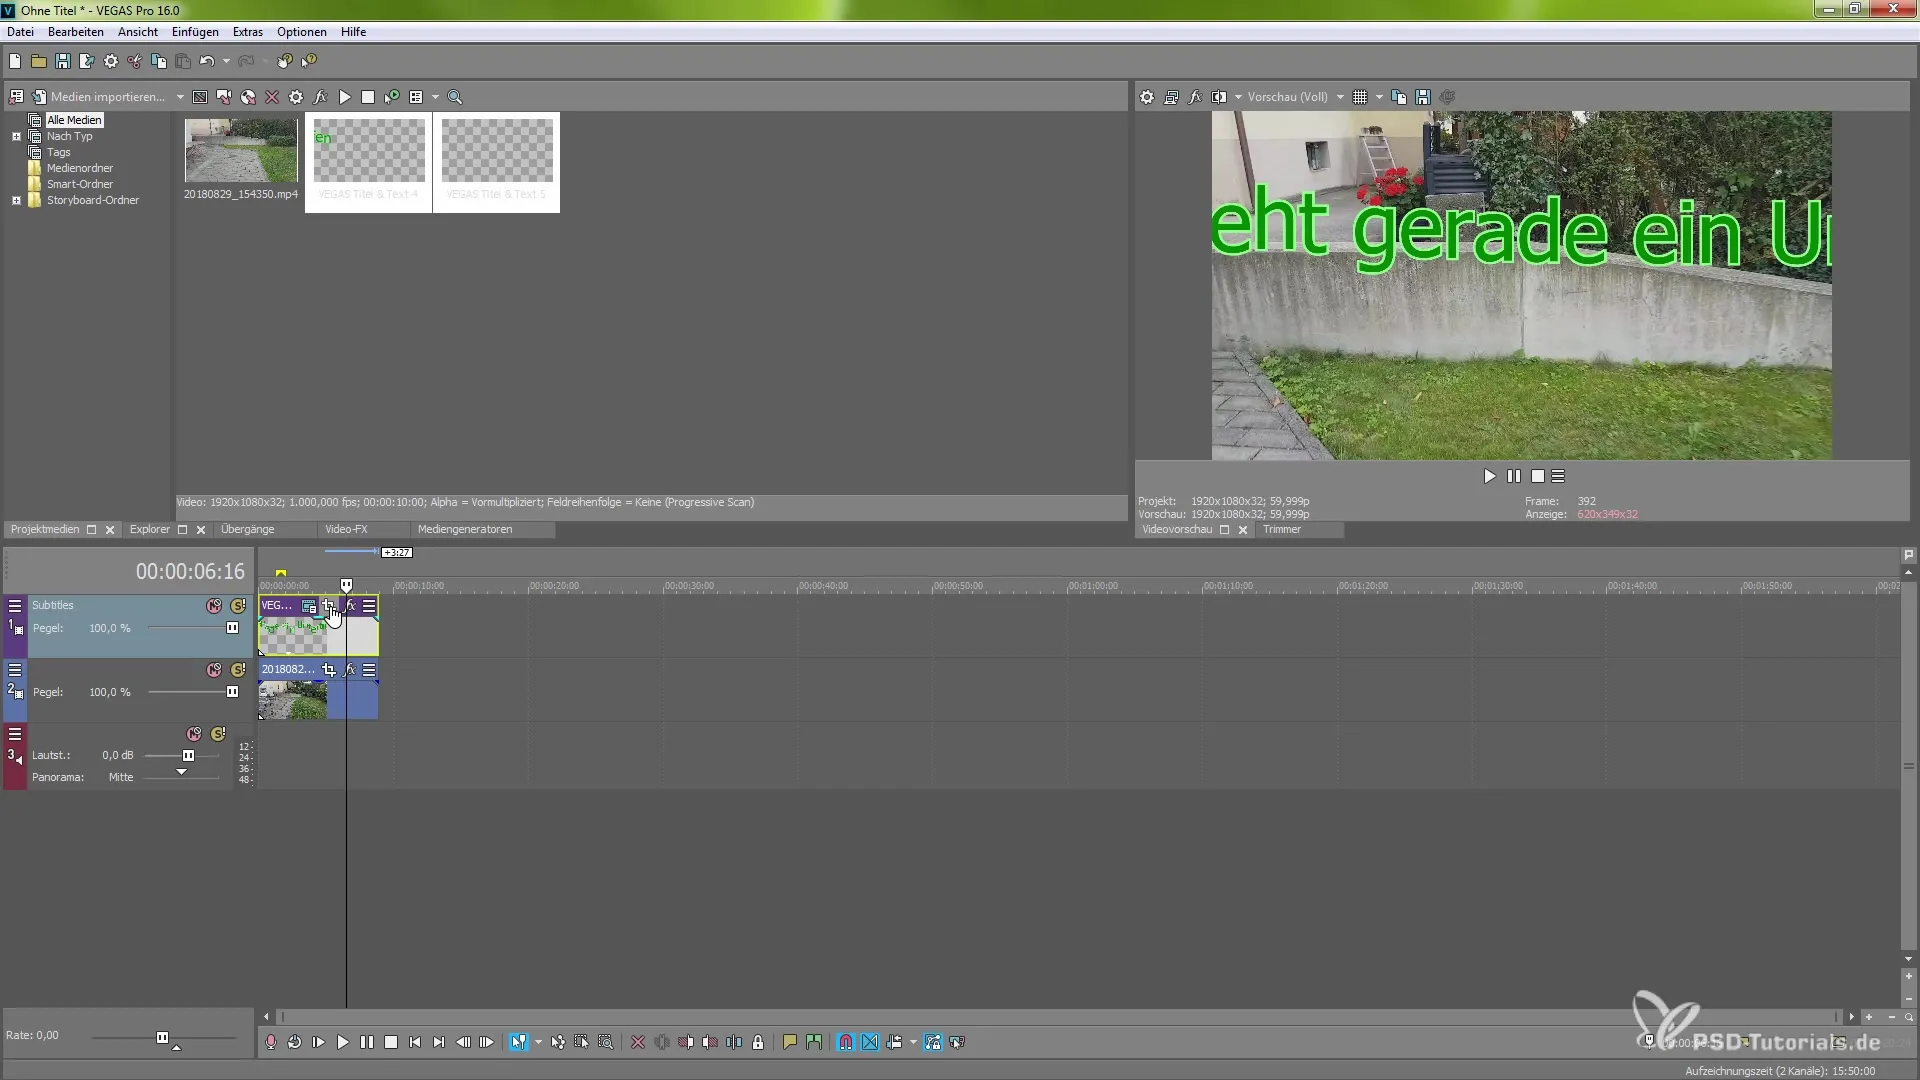The height and width of the screenshot is (1080, 1920).
Task: Switch to the Trimmer tab
Action: 1282,529
